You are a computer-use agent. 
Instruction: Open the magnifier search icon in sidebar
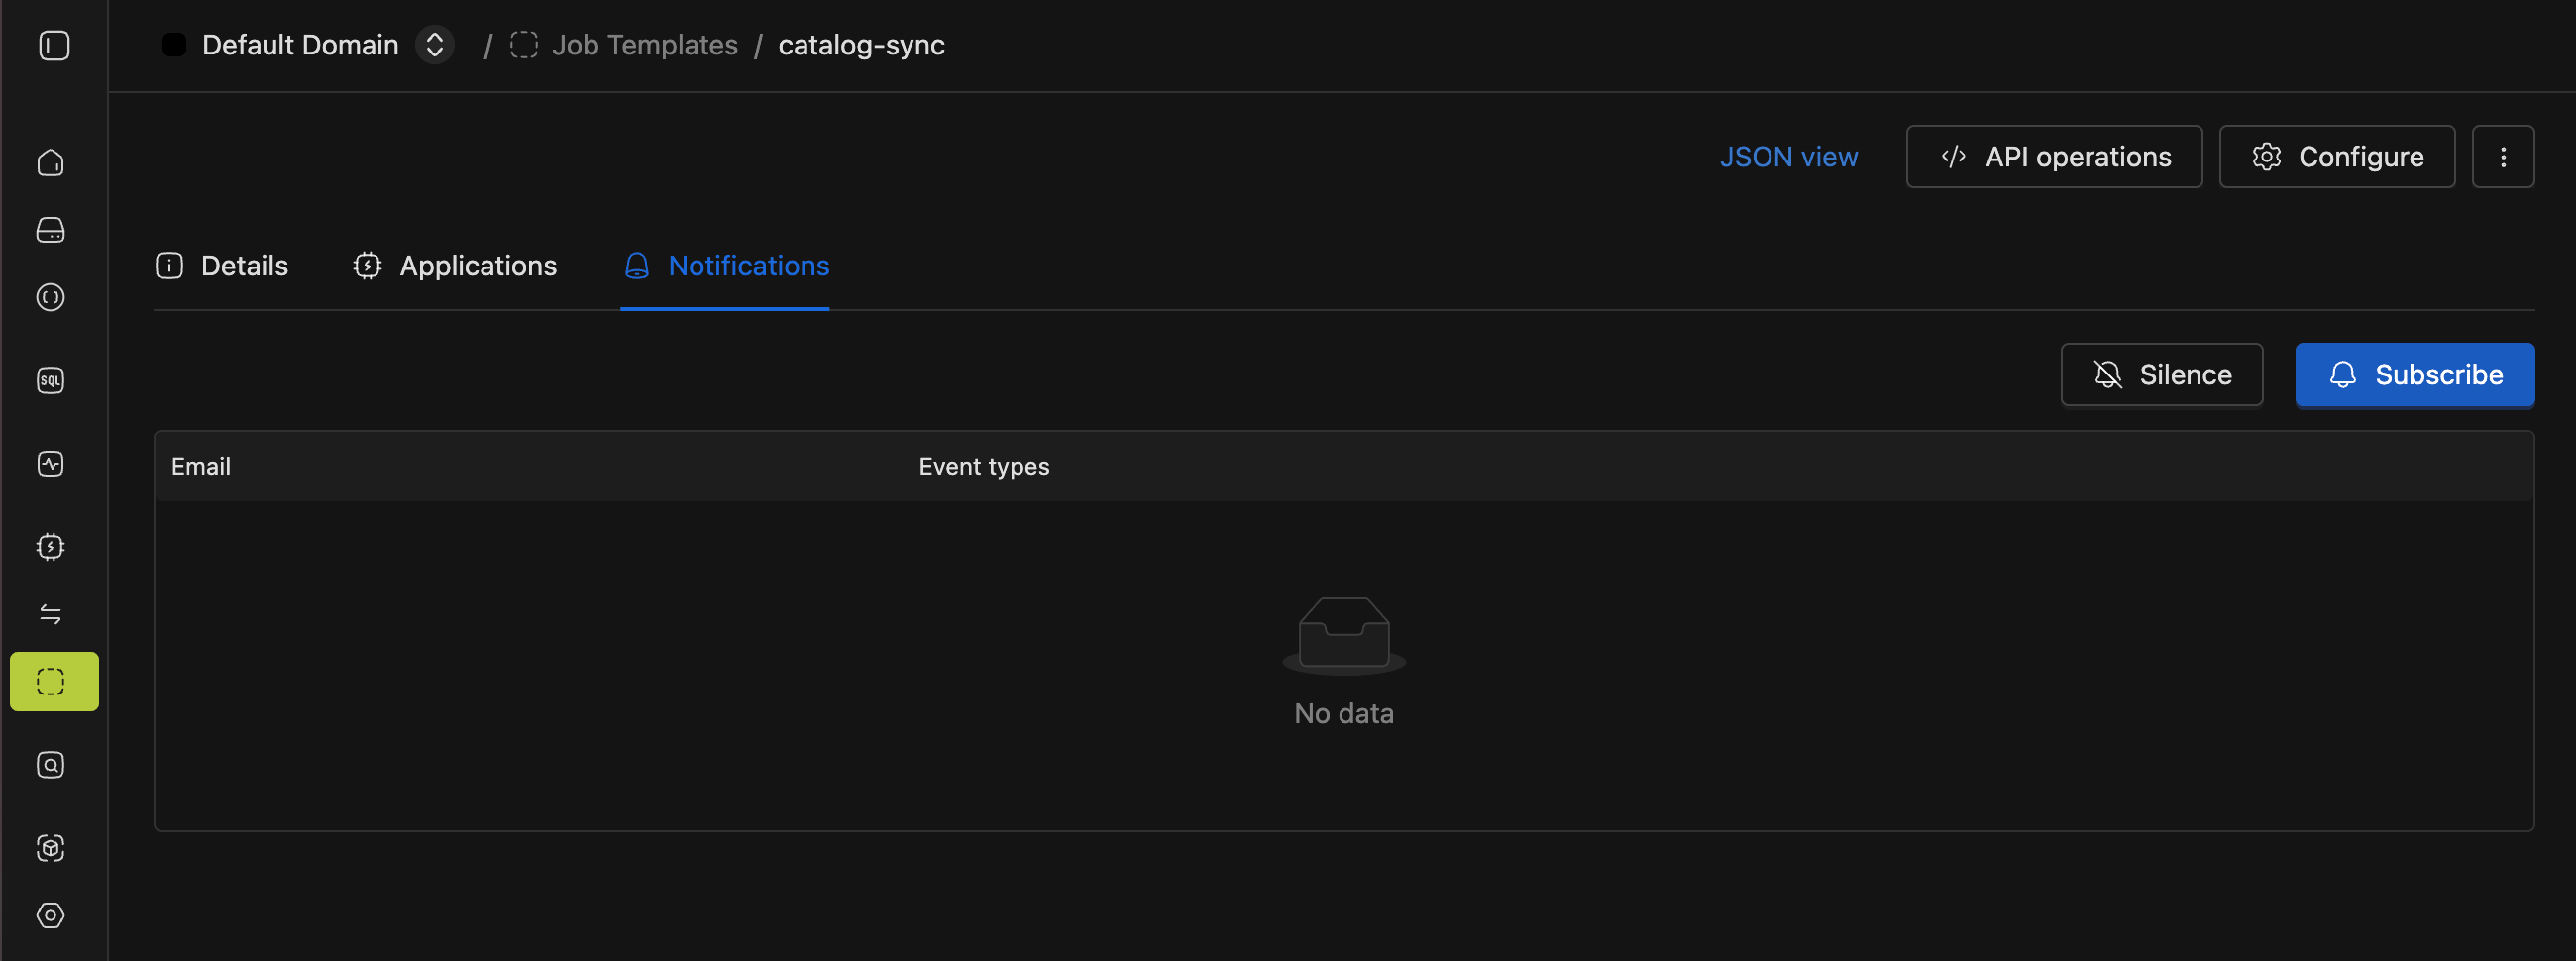(51, 765)
